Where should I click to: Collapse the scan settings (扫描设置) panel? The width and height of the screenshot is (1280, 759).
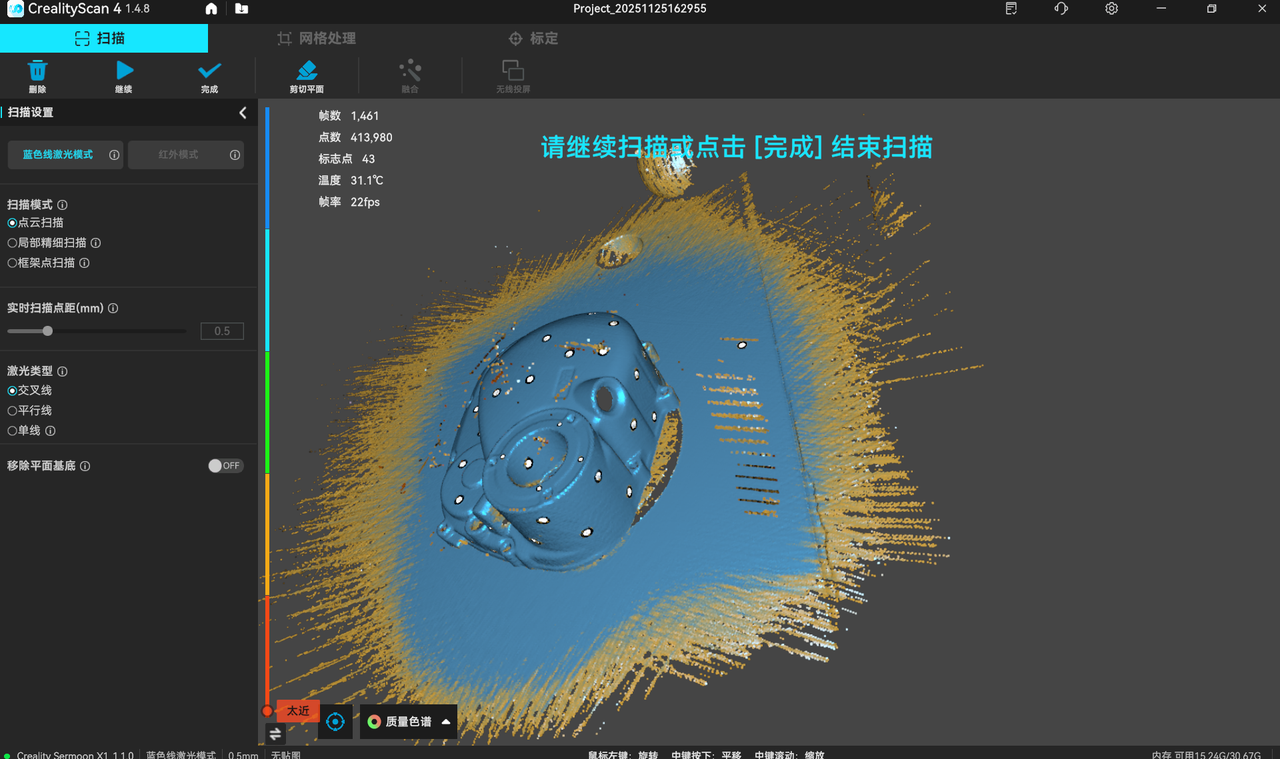click(242, 113)
